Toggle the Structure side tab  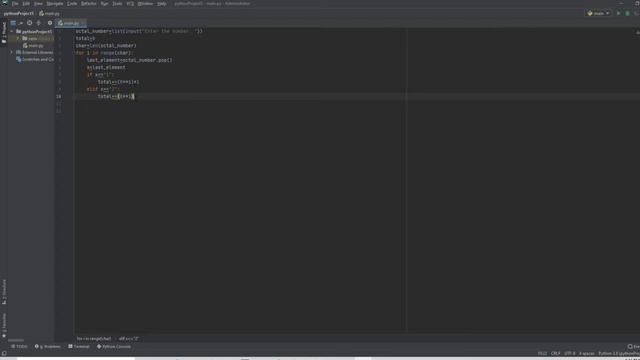4,292
